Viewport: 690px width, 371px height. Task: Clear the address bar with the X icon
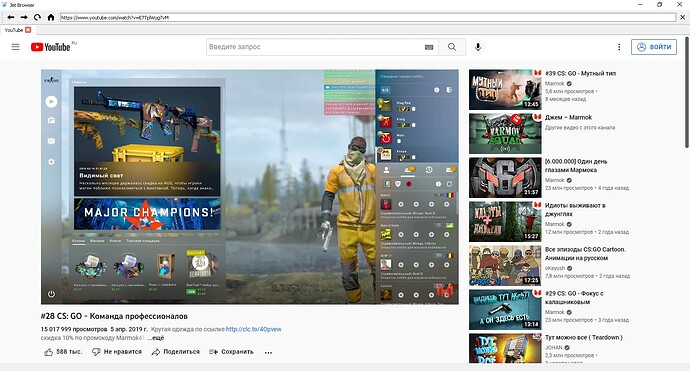(683, 17)
